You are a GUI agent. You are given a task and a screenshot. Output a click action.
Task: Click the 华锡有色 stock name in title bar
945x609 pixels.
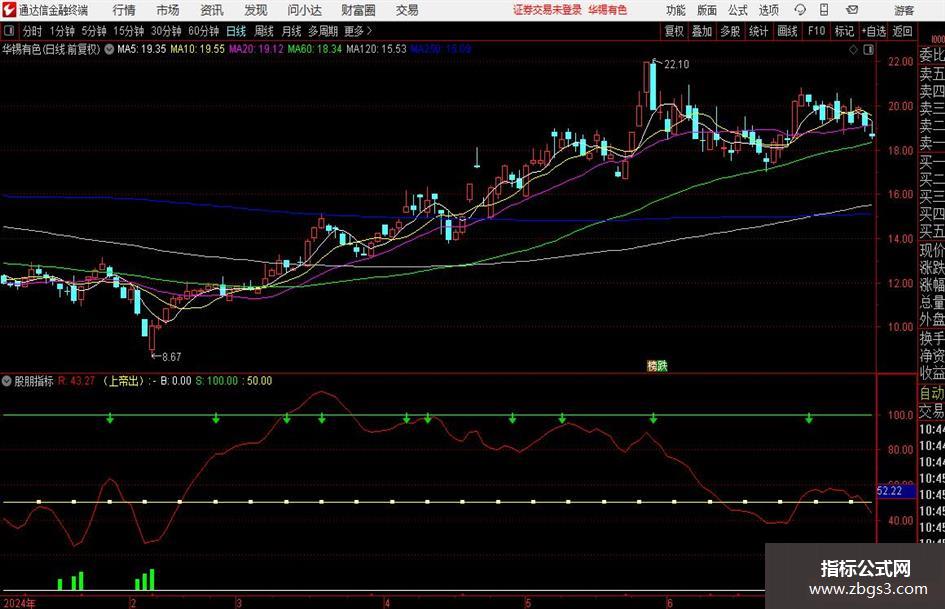click(x=608, y=10)
